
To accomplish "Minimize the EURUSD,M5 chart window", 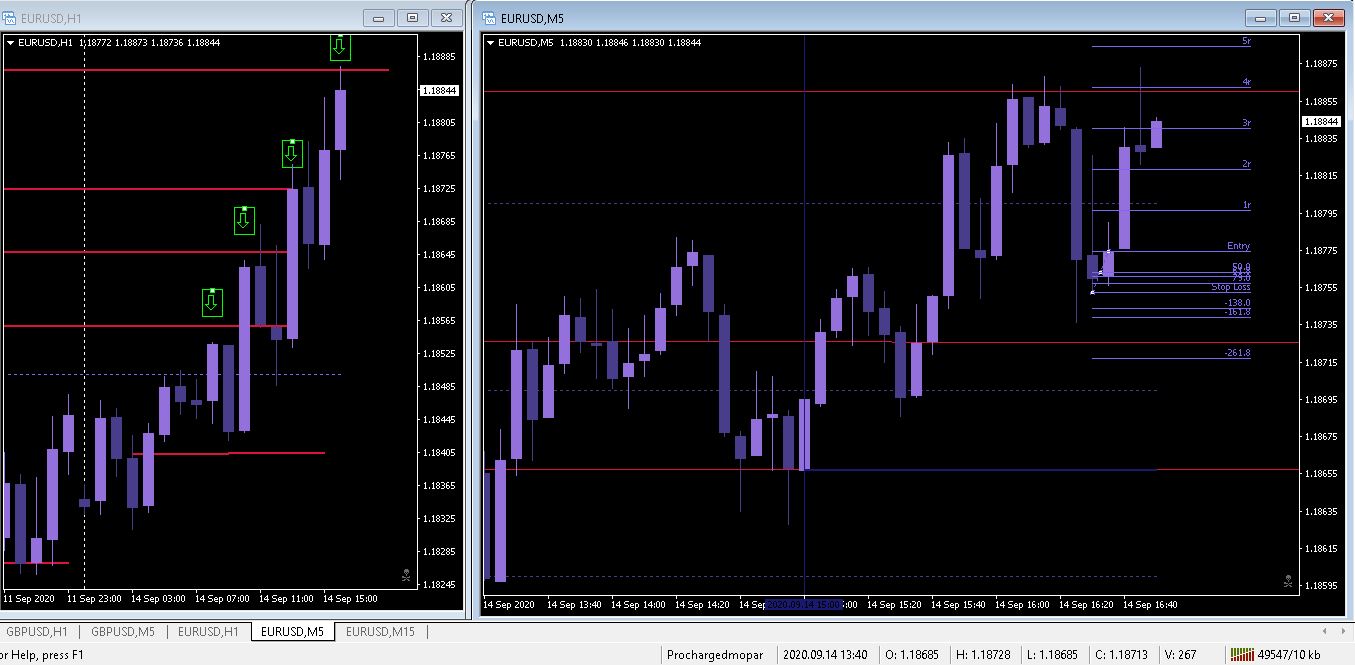I will tap(1261, 17).
